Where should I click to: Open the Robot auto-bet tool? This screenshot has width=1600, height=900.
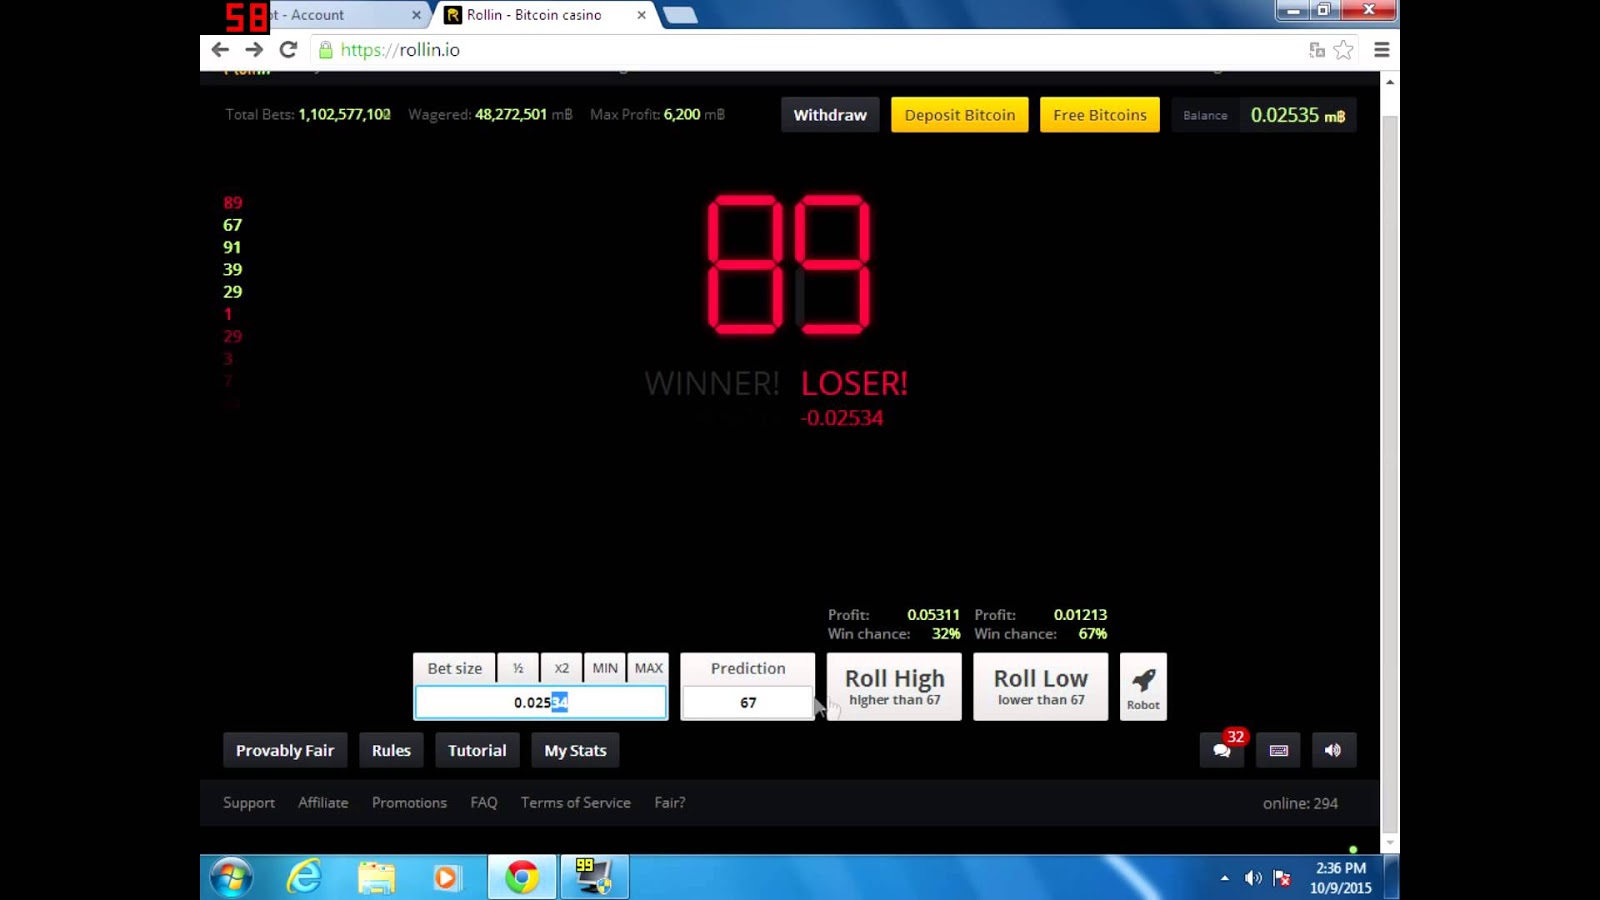pos(1143,687)
